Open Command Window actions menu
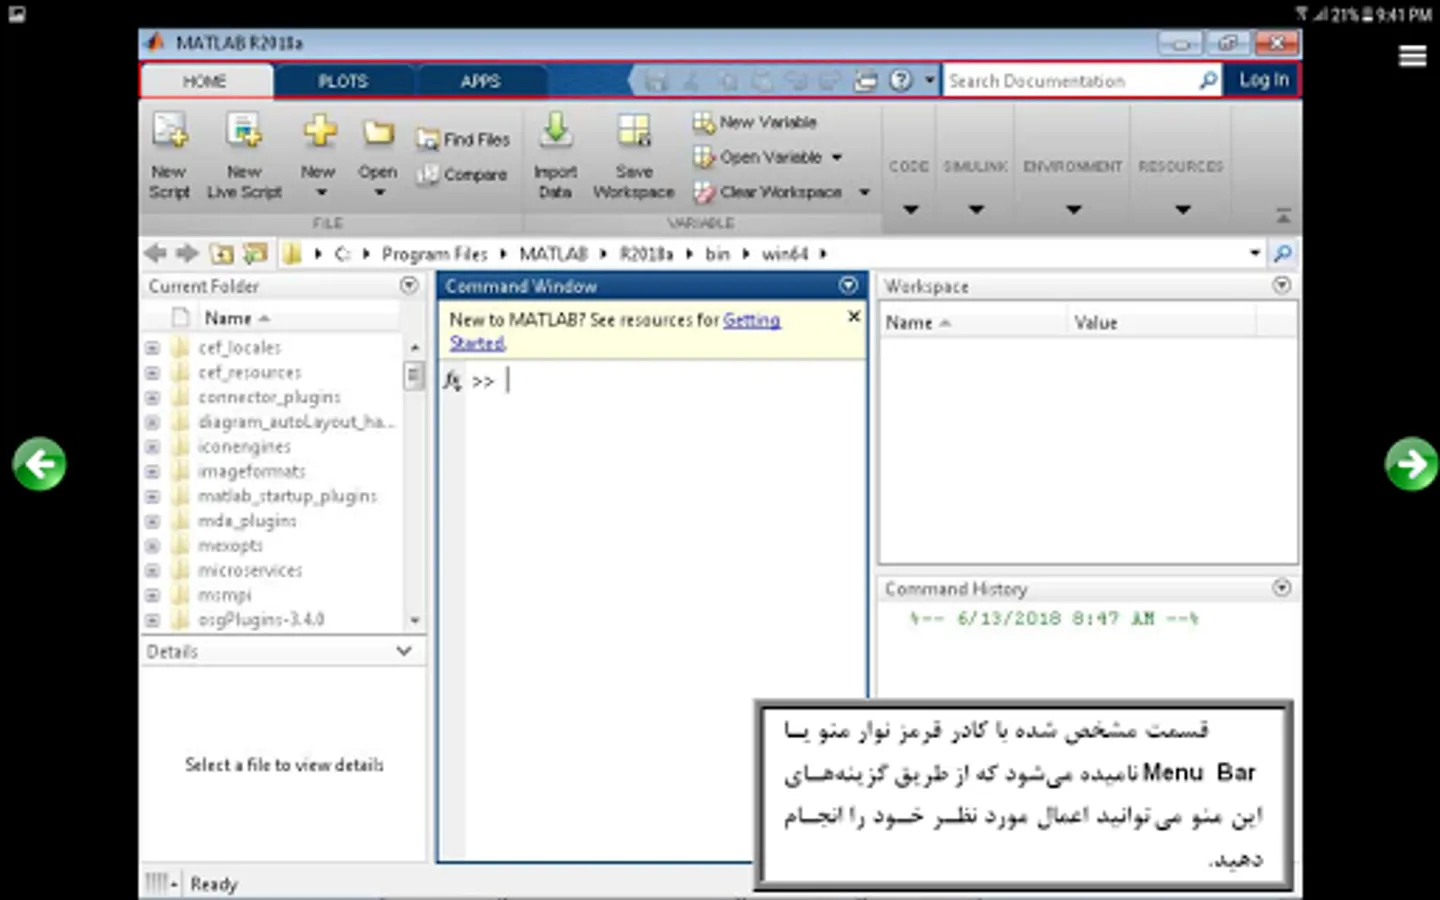Image resolution: width=1440 pixels, height=900 pixels. 849,286
